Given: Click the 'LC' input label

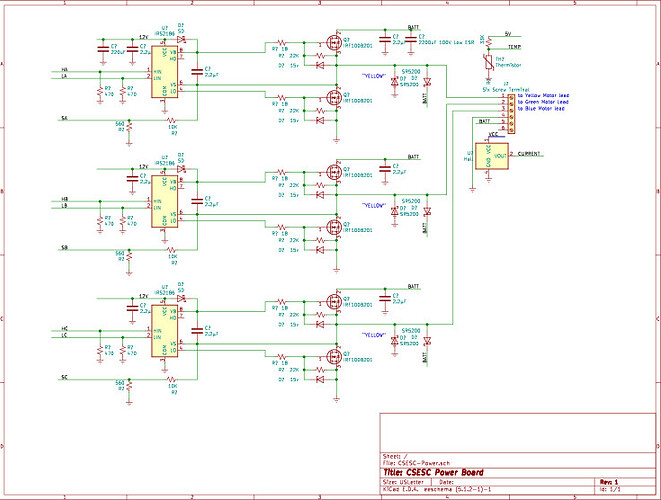Looking at the screenshot, I should click(64, 335).
